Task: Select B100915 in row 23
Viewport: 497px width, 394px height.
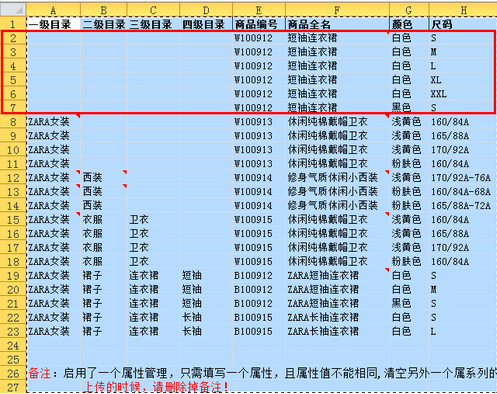Action: [259, 332]
